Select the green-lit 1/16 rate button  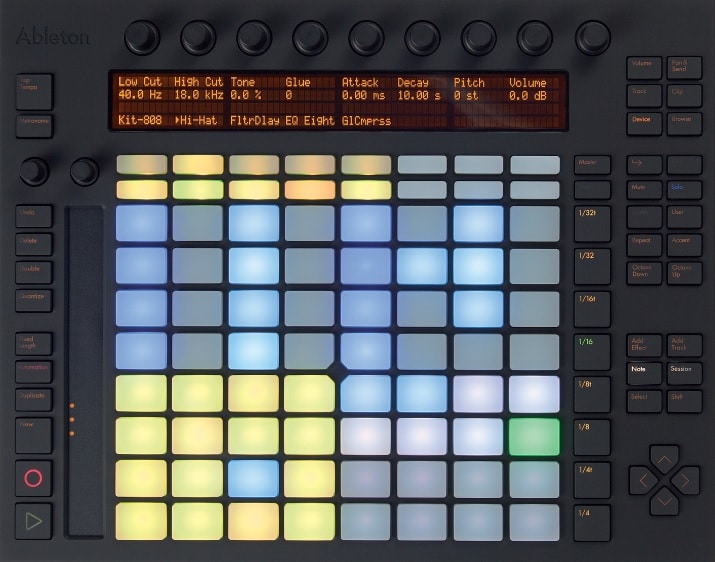pos(592,353)
